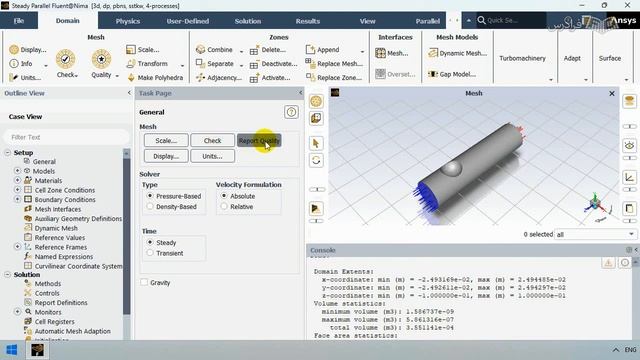The width and height of the screenshot is (640, 360).
Task: Expand the Materials tree node
Action: (17, 180)
